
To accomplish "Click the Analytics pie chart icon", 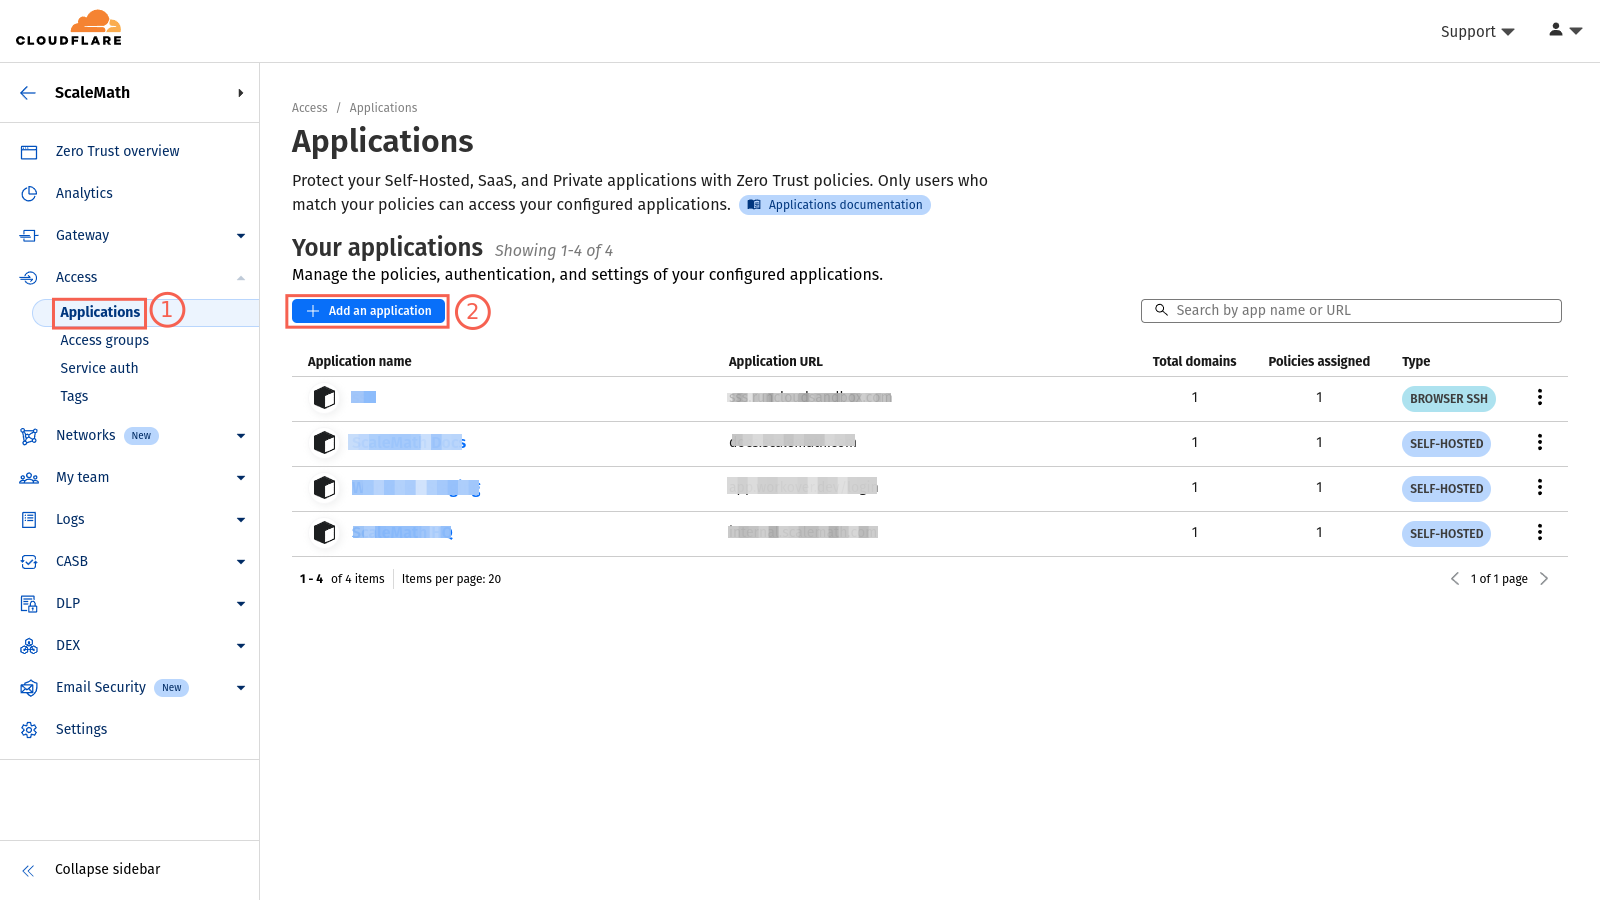I will (29, 194).
